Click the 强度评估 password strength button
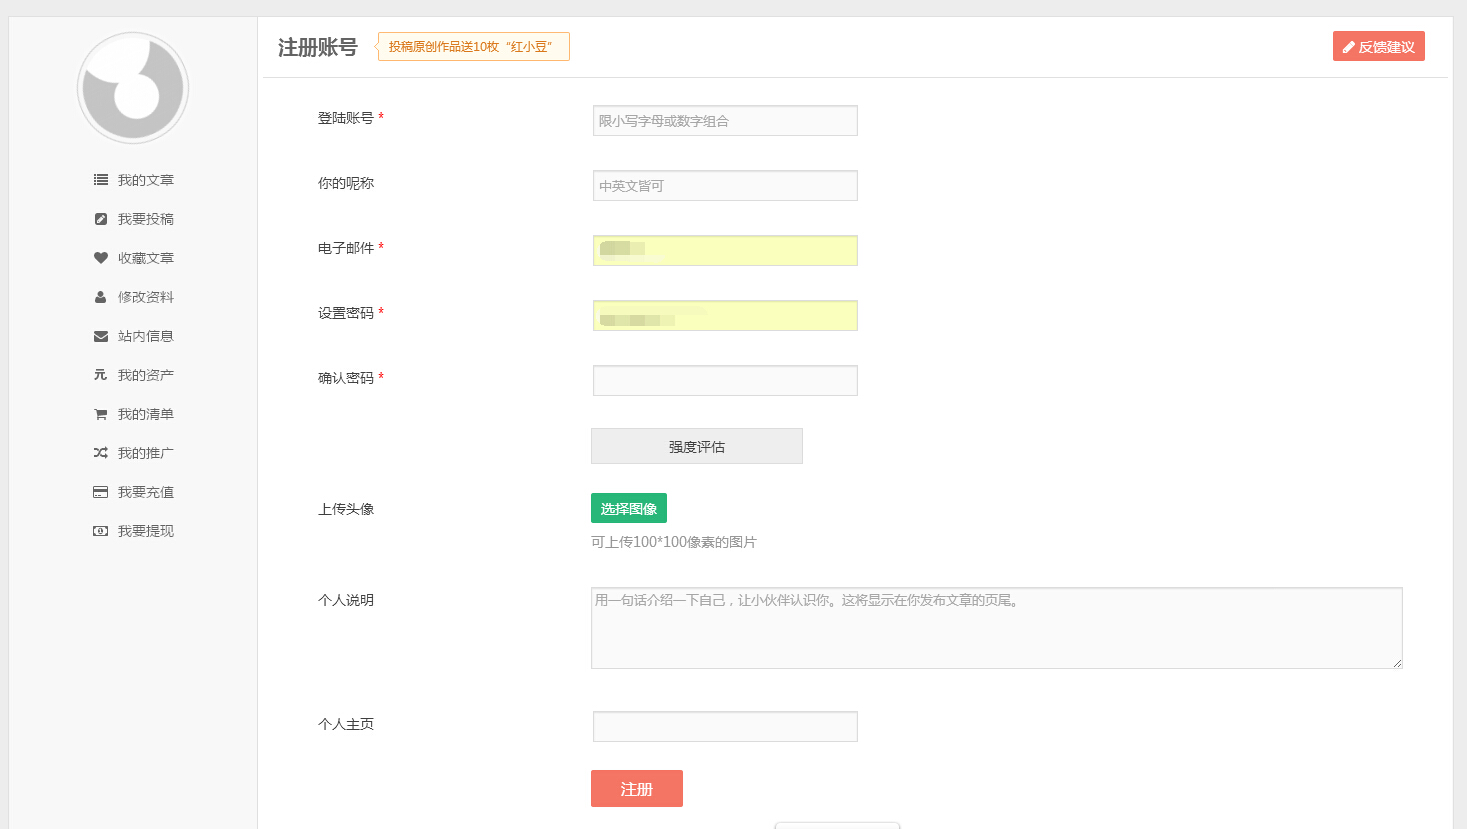The width and height of the screenshot is (1467, 829). 696,446
